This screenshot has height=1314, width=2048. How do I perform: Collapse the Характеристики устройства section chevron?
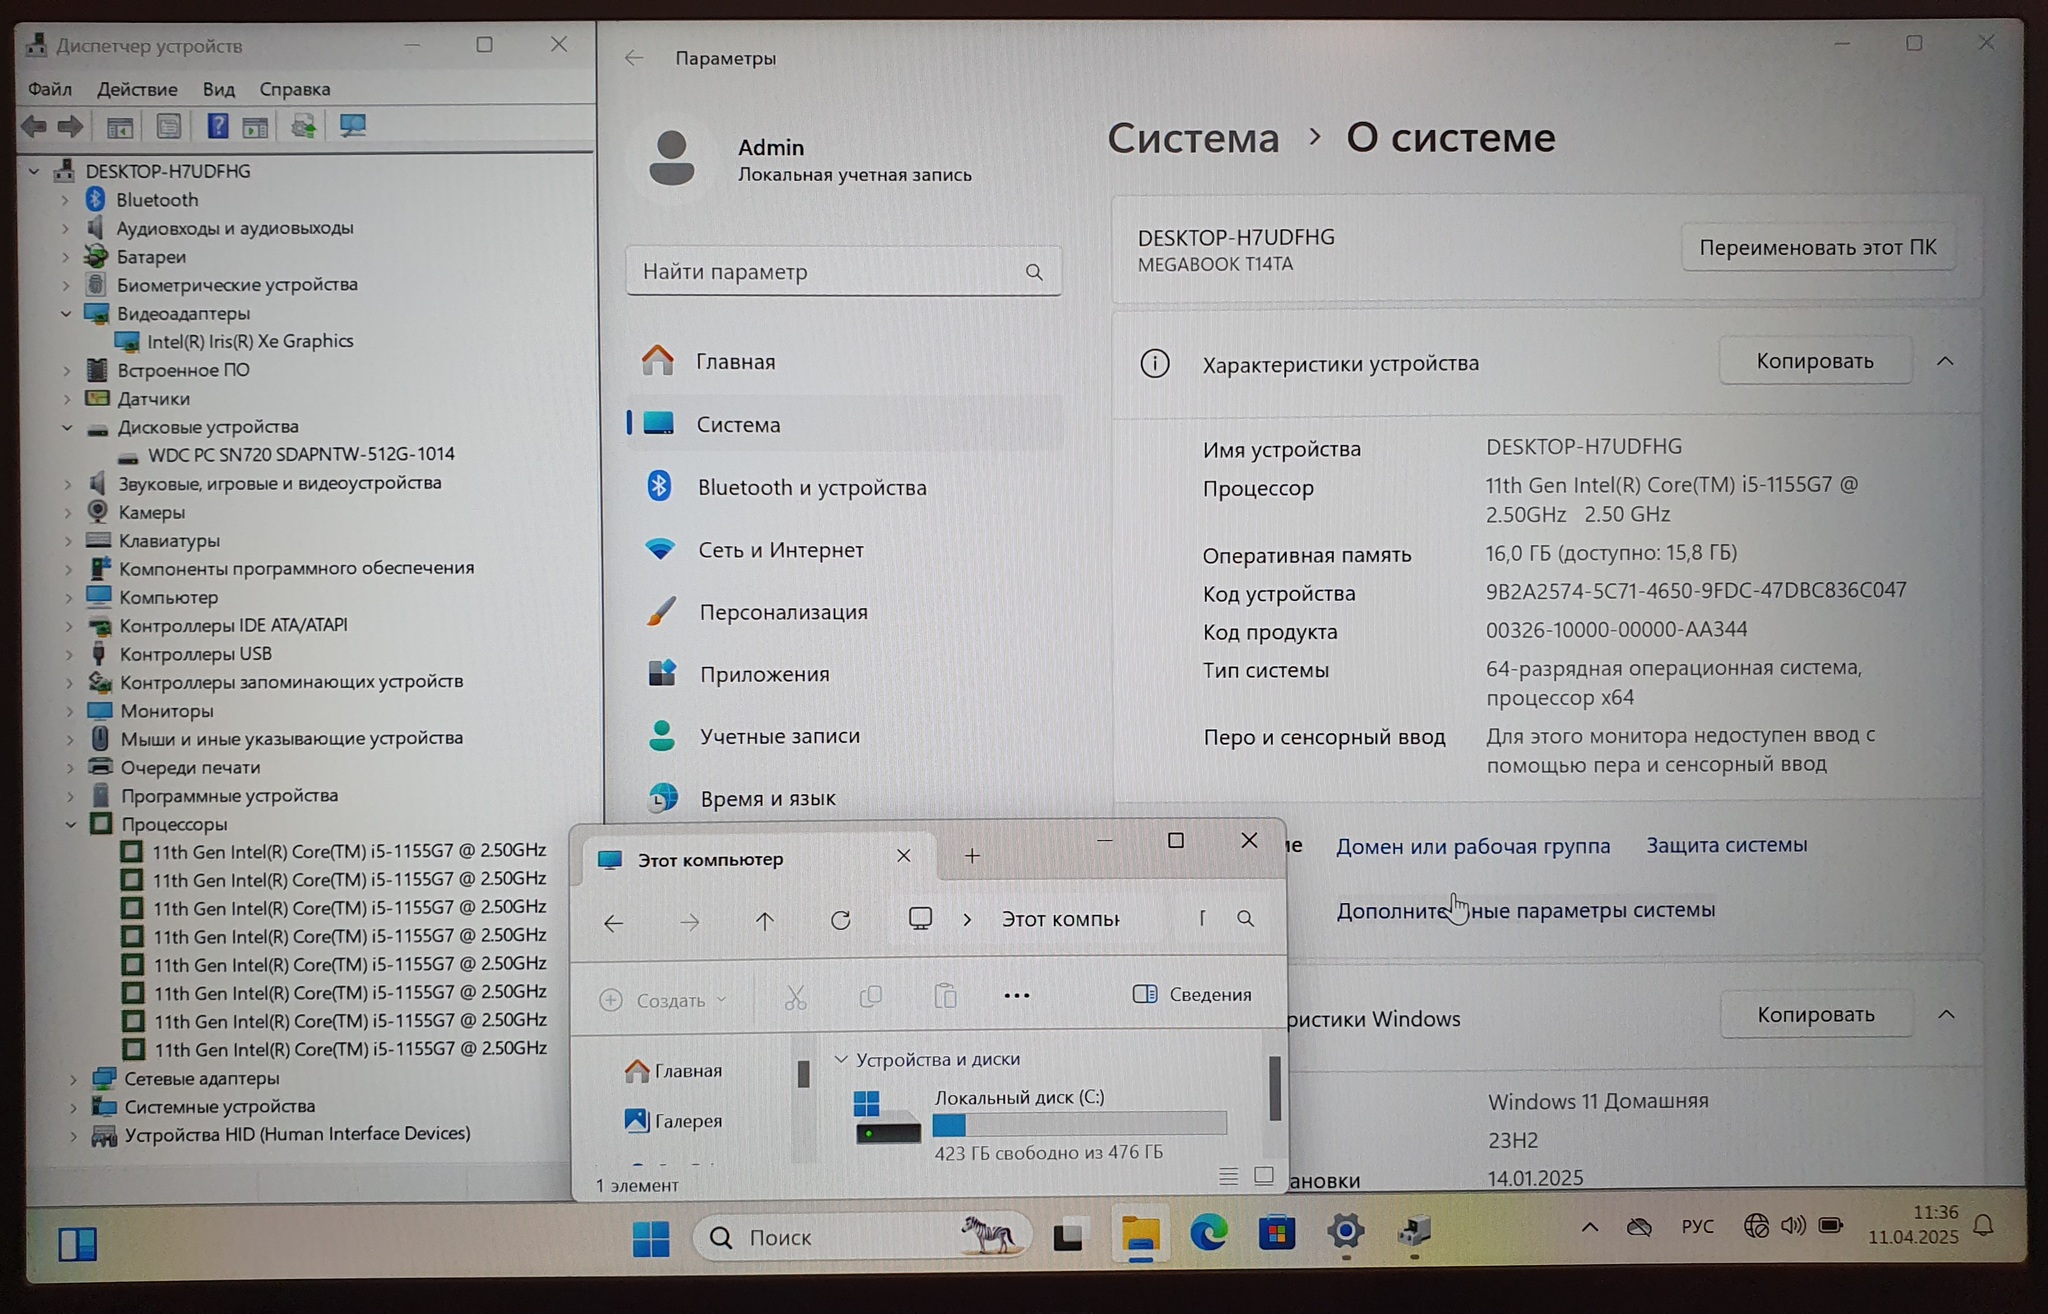[1945, 362]
